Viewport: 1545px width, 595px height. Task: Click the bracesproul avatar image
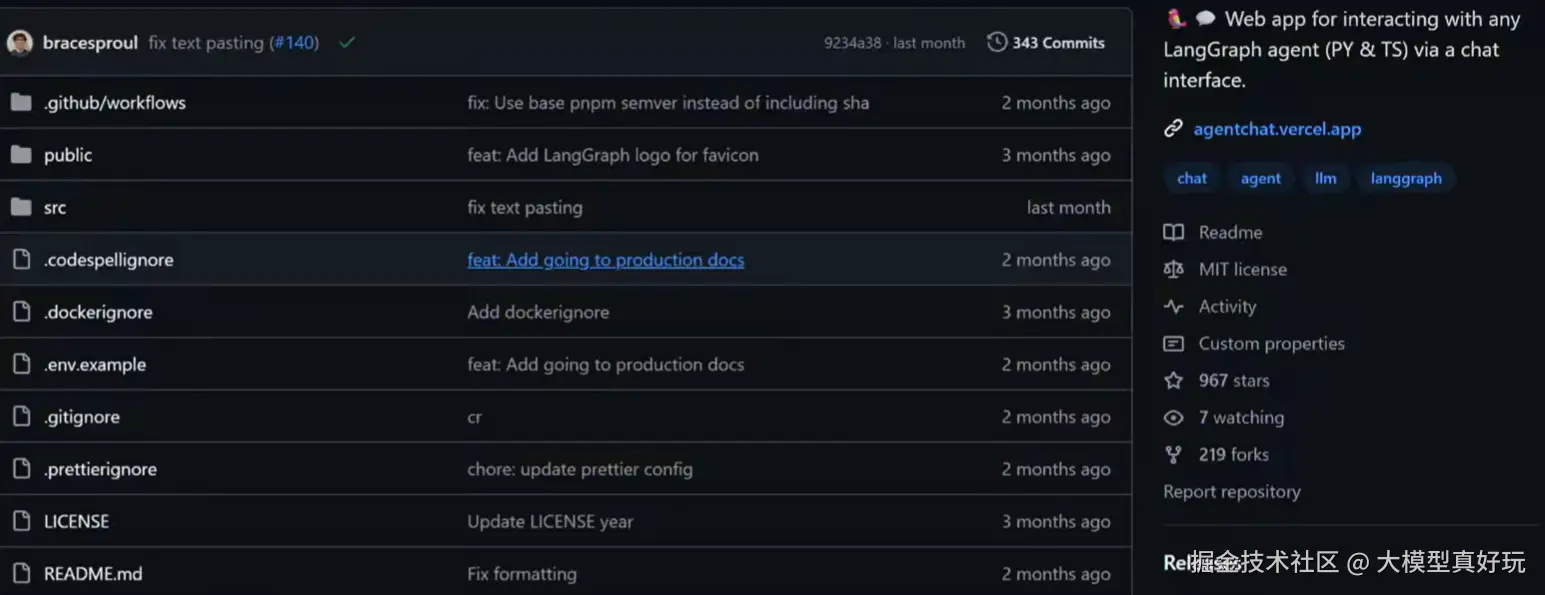(20, 43)
